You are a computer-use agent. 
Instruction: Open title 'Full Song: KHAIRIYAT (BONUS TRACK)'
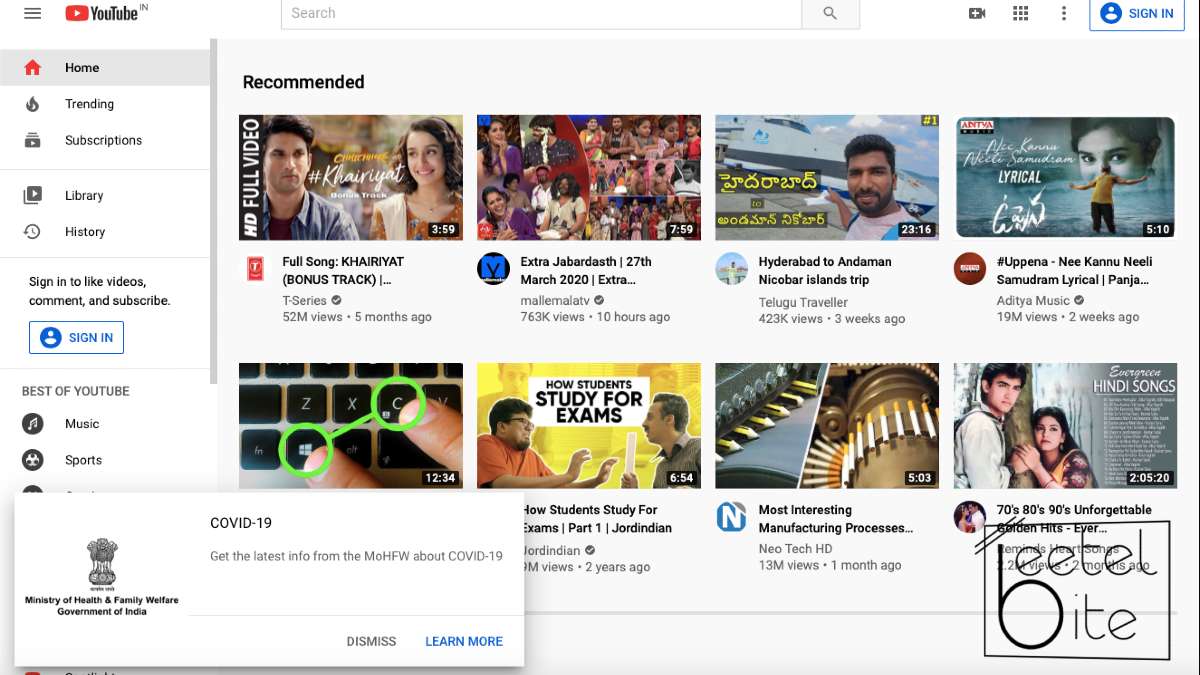pos(343,271)
